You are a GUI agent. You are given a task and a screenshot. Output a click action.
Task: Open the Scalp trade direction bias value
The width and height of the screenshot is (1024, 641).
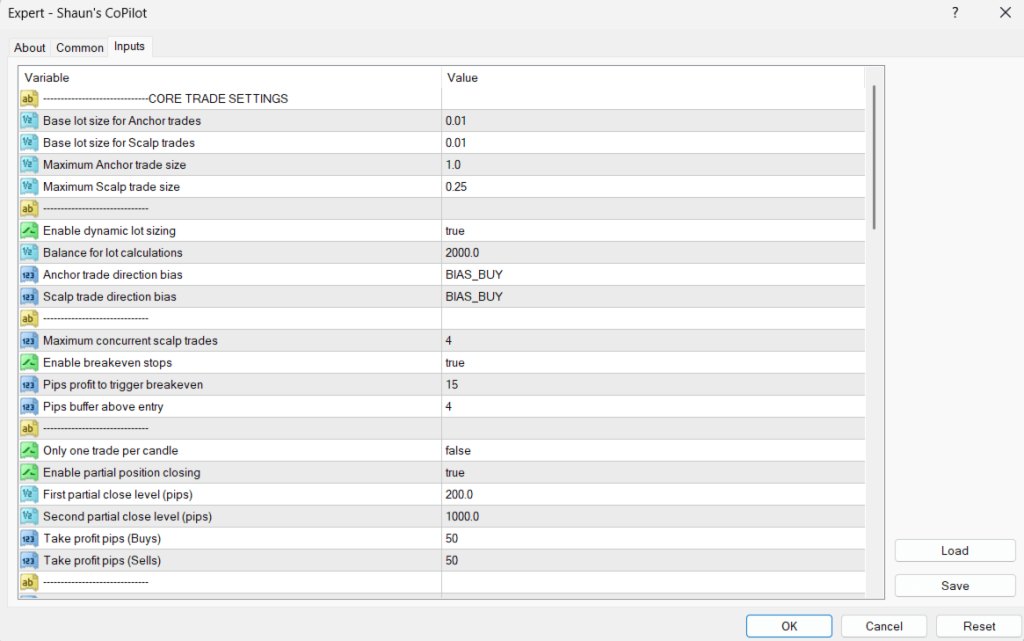pyautogui.click(x=653, y=296)
